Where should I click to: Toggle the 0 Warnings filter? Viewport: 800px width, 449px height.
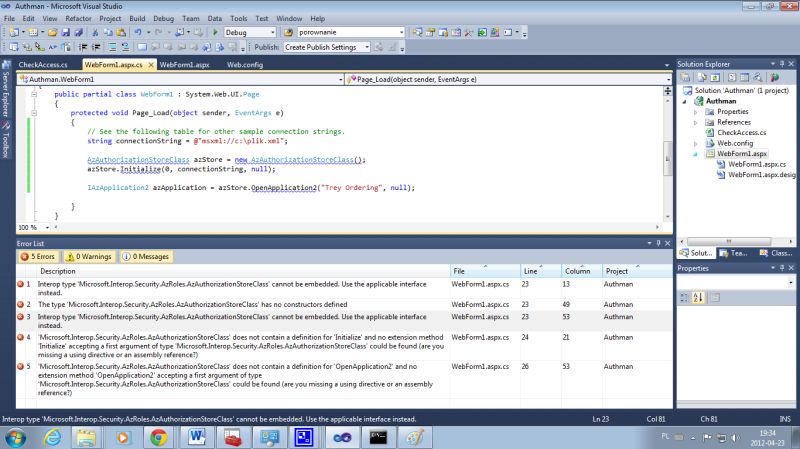pos(89,257)
